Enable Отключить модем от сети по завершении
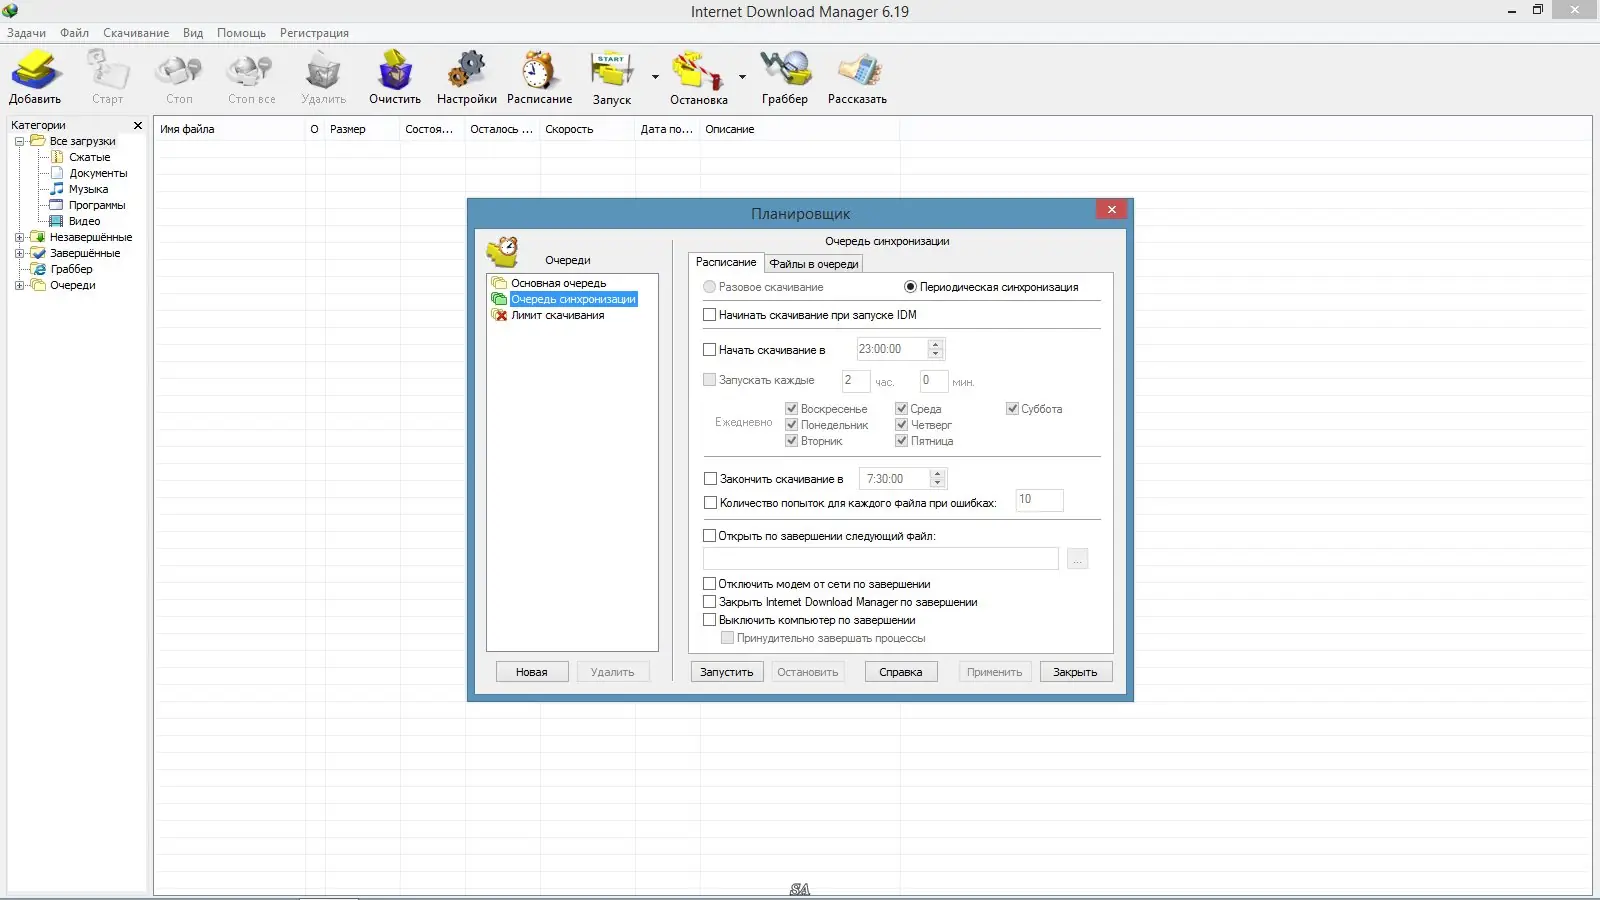This screenshot has height=900, width=1600. 710,584
